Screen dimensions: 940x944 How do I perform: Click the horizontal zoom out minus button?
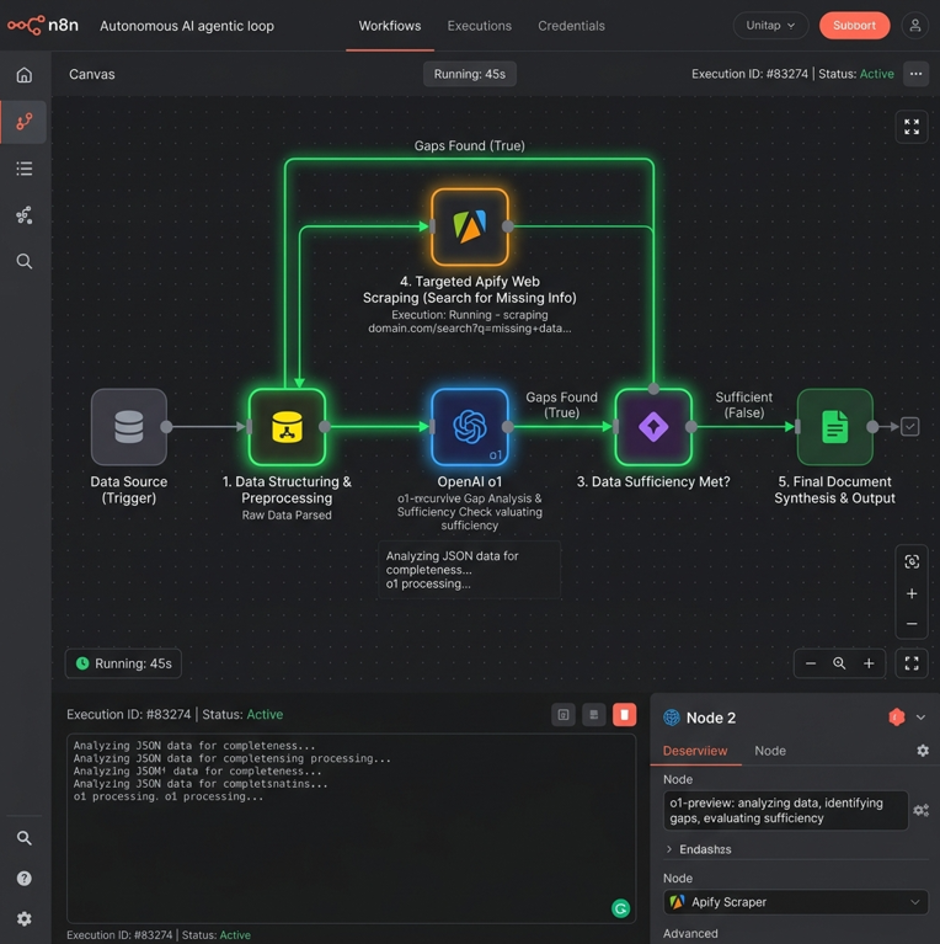coord(811,663)
